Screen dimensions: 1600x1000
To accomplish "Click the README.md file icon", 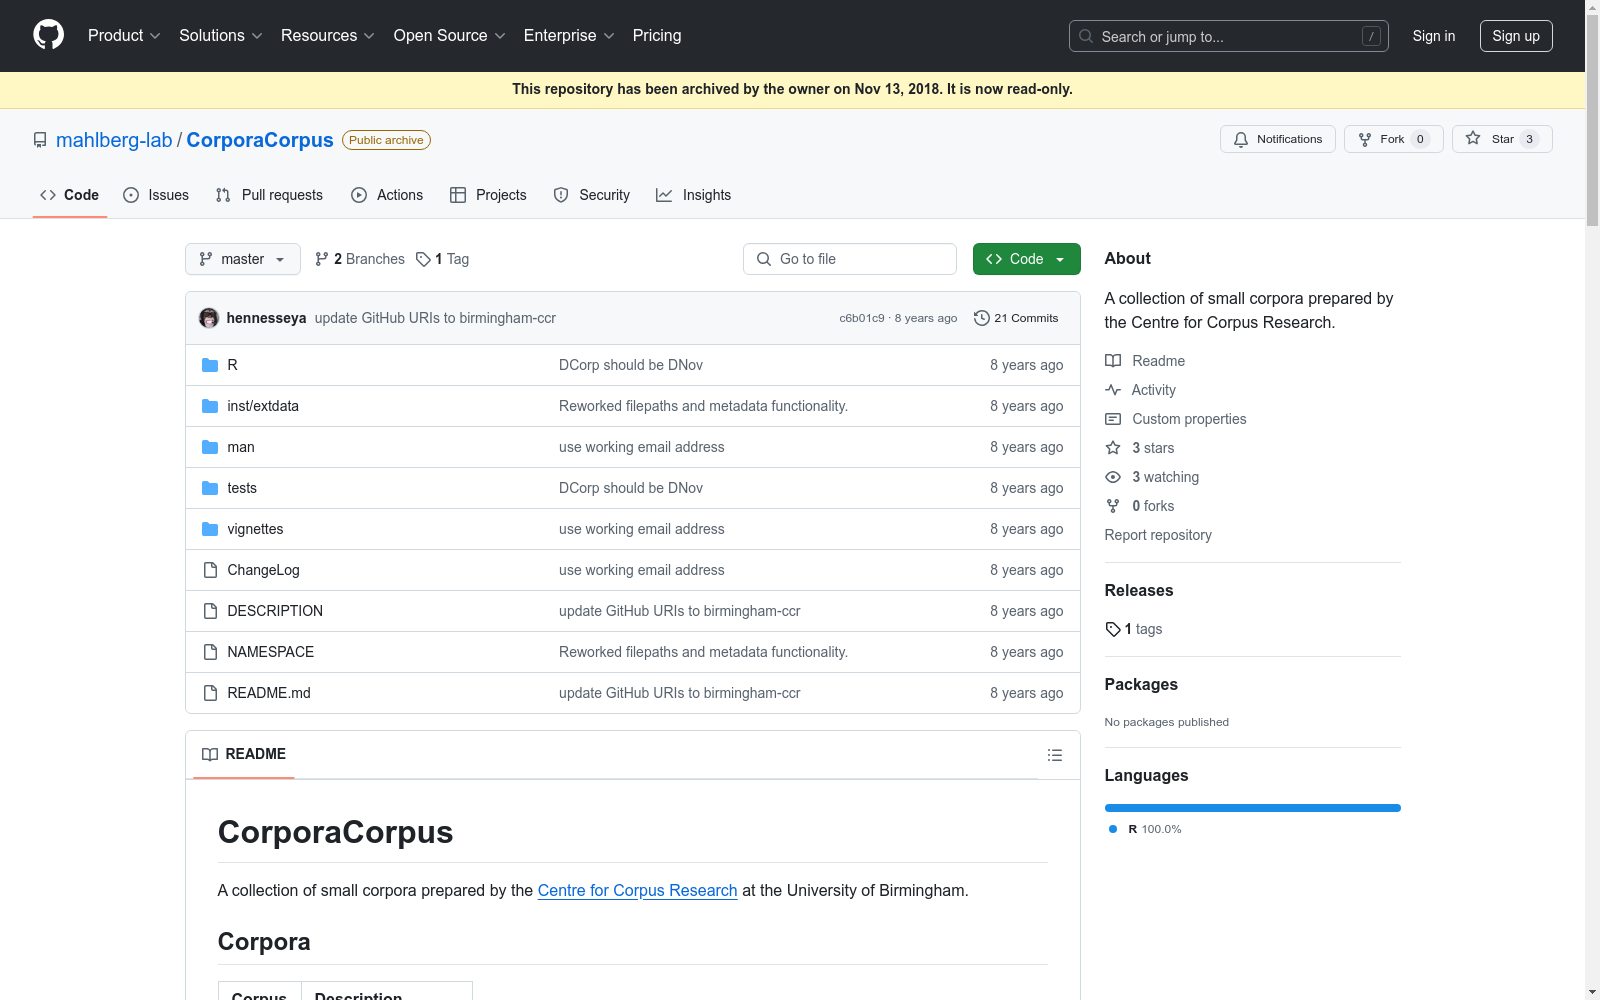I will 210,693.
